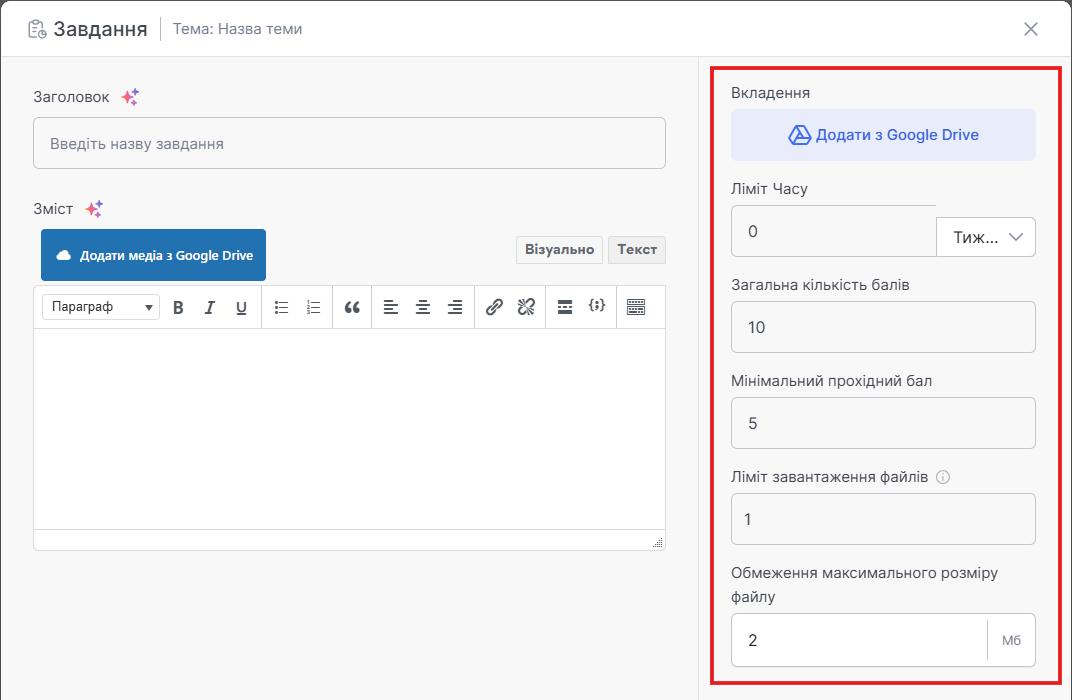Switch to the Текст editor tab

point(637,249)
